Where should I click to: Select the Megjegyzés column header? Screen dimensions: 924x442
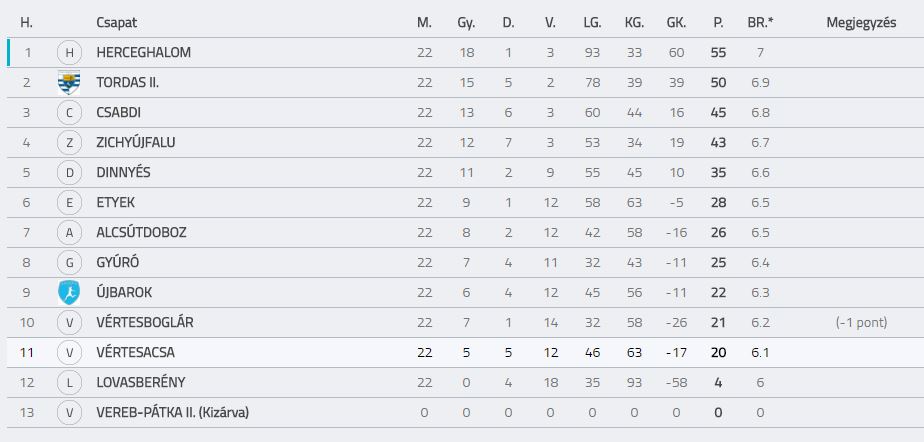pos(861,22)
